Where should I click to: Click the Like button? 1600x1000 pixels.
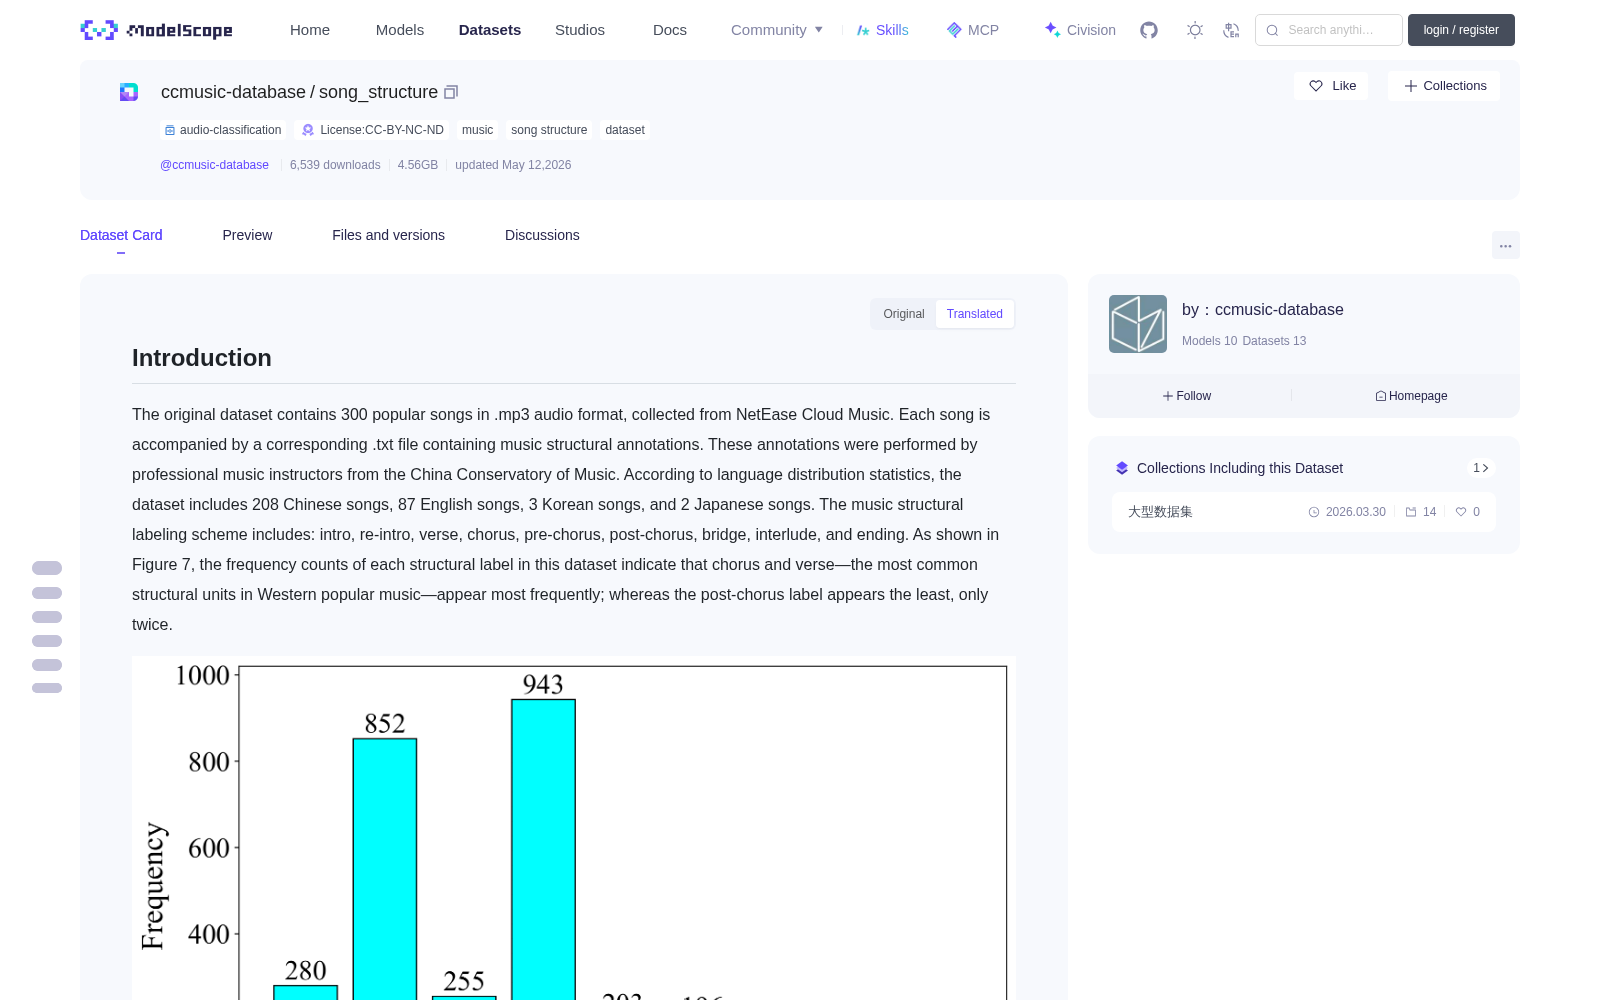tap(1331, 86)
